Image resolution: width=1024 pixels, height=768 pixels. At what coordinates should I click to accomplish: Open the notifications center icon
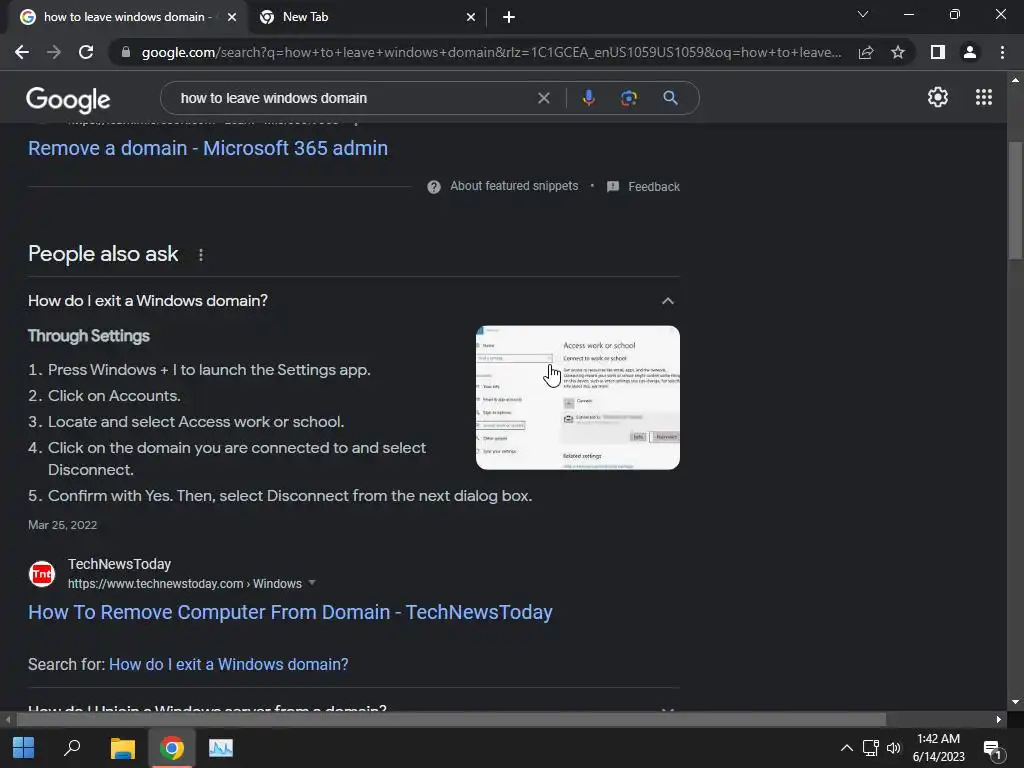pos(992,750)
